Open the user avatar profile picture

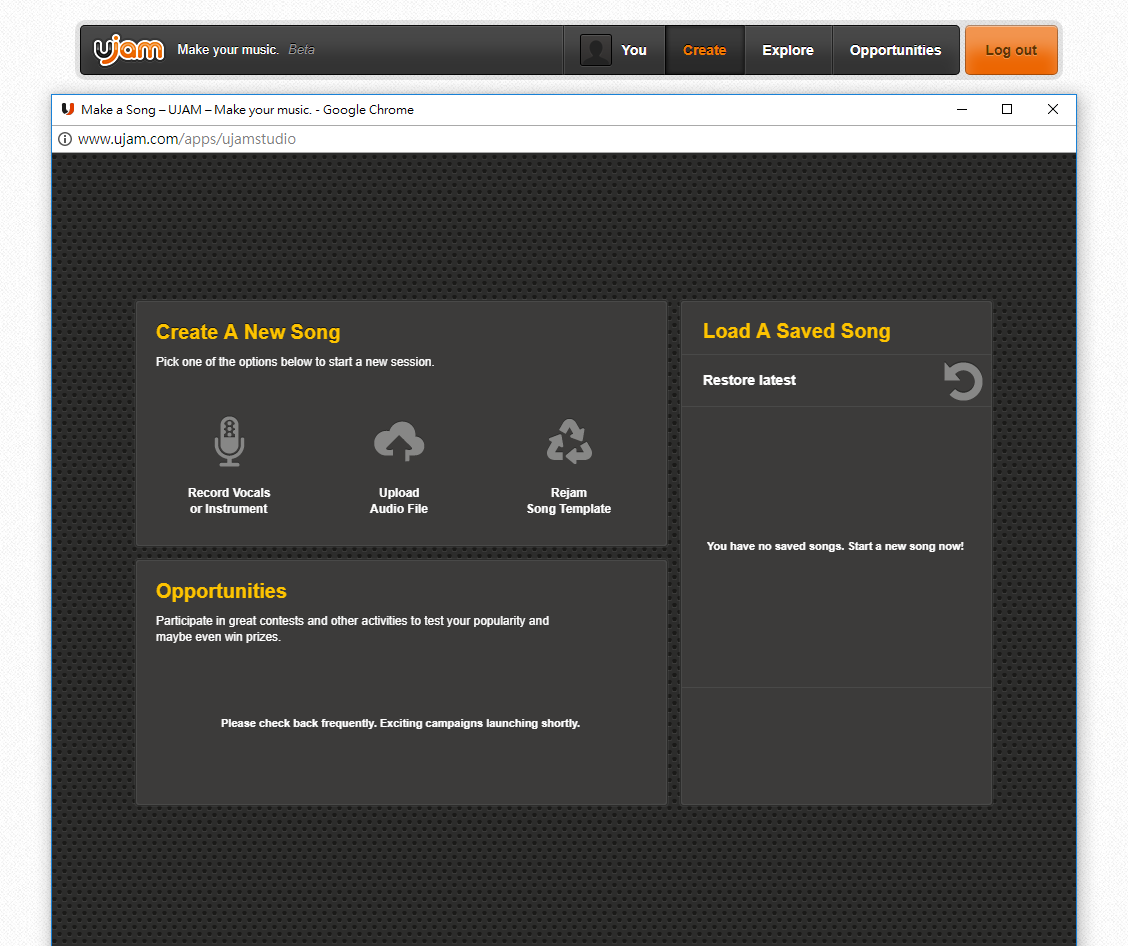596,50
